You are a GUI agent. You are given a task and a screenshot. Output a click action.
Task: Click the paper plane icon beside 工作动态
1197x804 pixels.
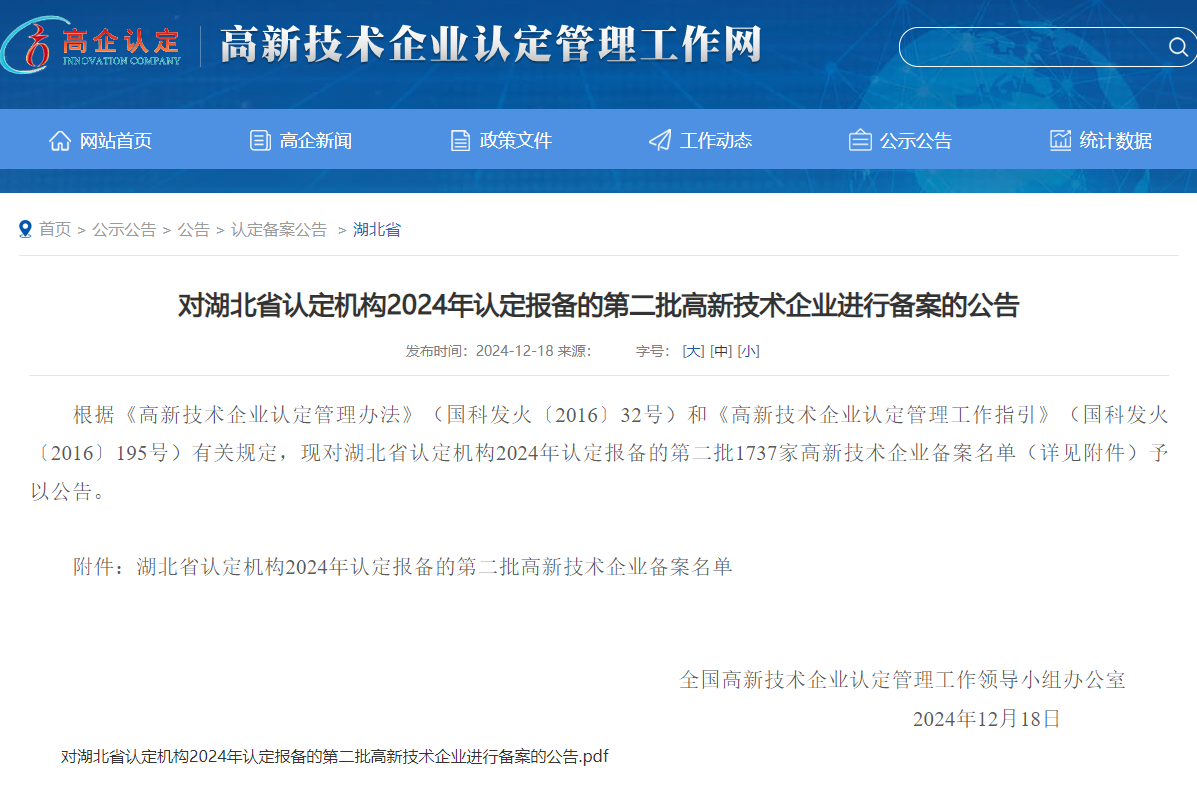[x=660, y=140]
